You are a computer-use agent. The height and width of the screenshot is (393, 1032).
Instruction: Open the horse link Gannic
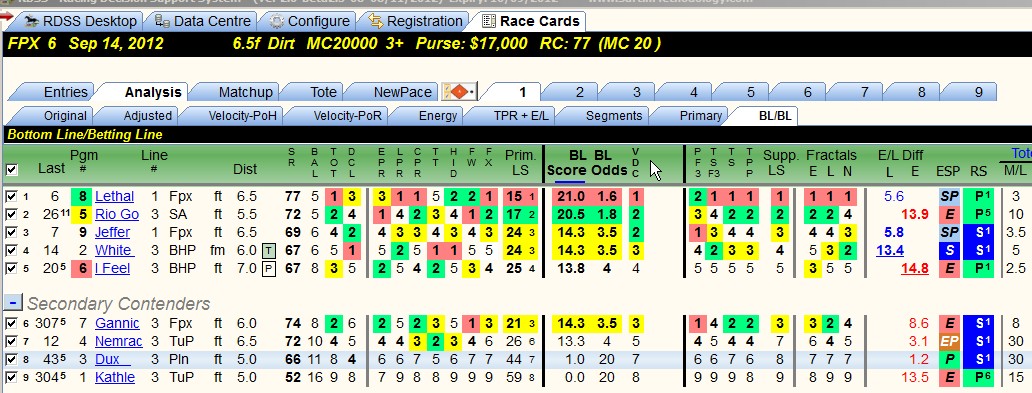[117, 323]
